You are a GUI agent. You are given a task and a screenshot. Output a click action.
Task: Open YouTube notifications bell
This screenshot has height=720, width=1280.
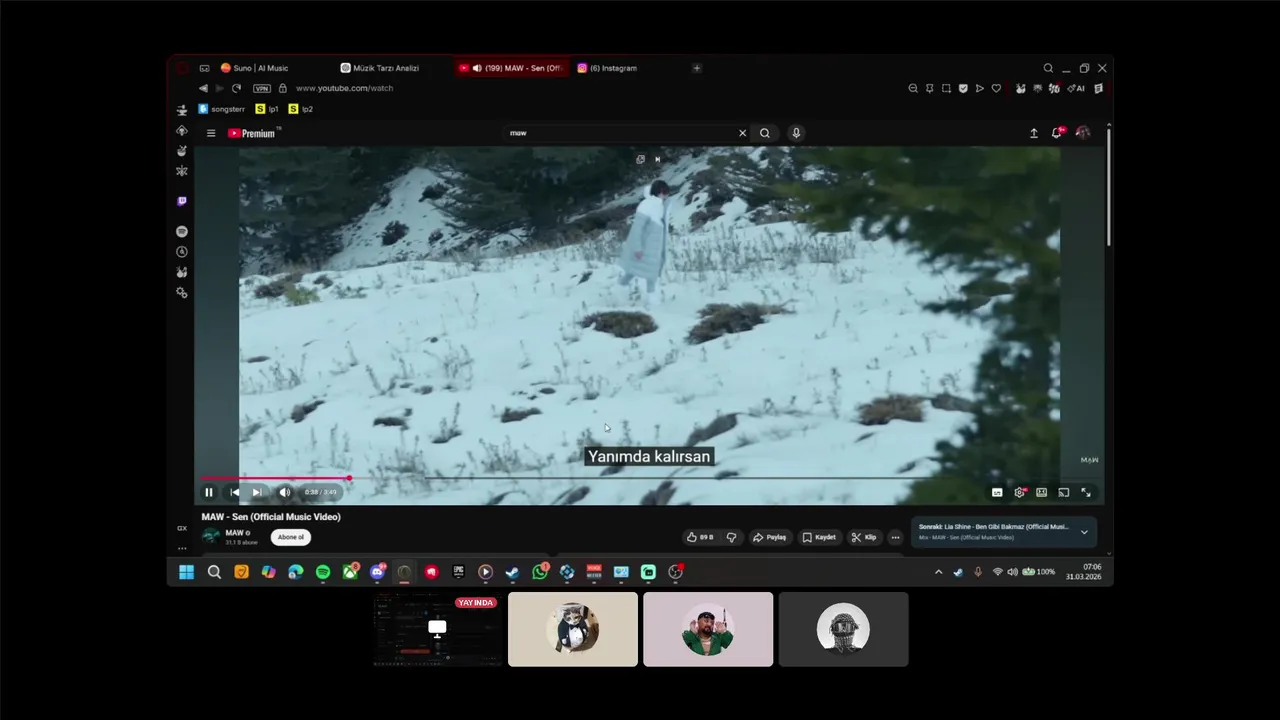1057,132
